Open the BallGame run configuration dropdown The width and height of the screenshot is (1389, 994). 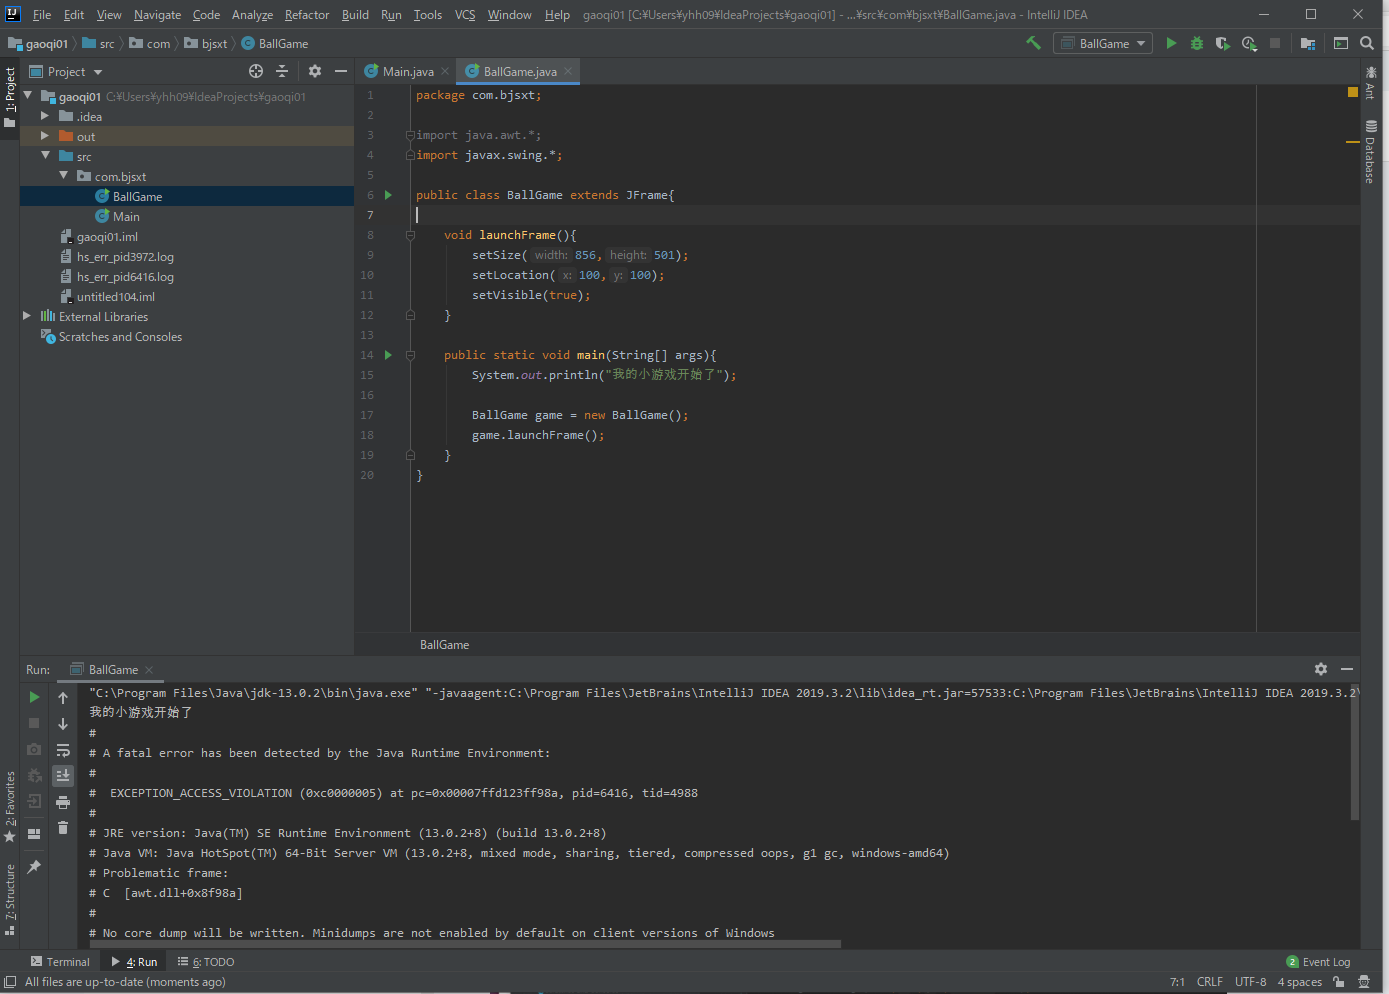[x=1103, y=43]
